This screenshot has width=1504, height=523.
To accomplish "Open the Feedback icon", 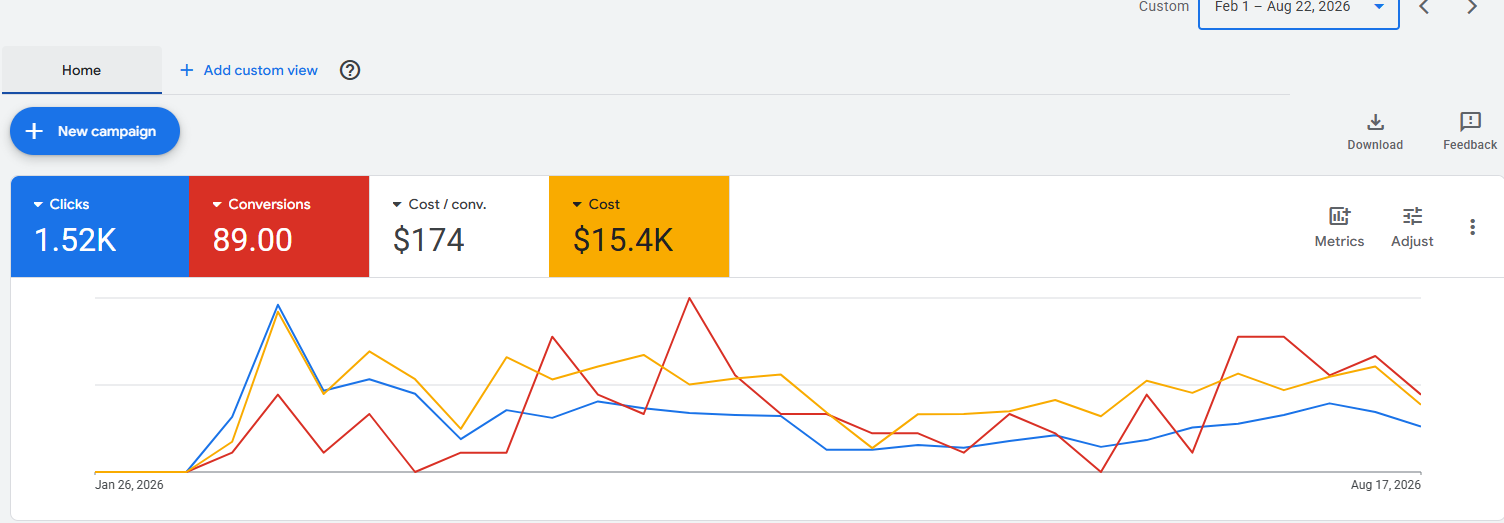I will [x=1470, y=122].
